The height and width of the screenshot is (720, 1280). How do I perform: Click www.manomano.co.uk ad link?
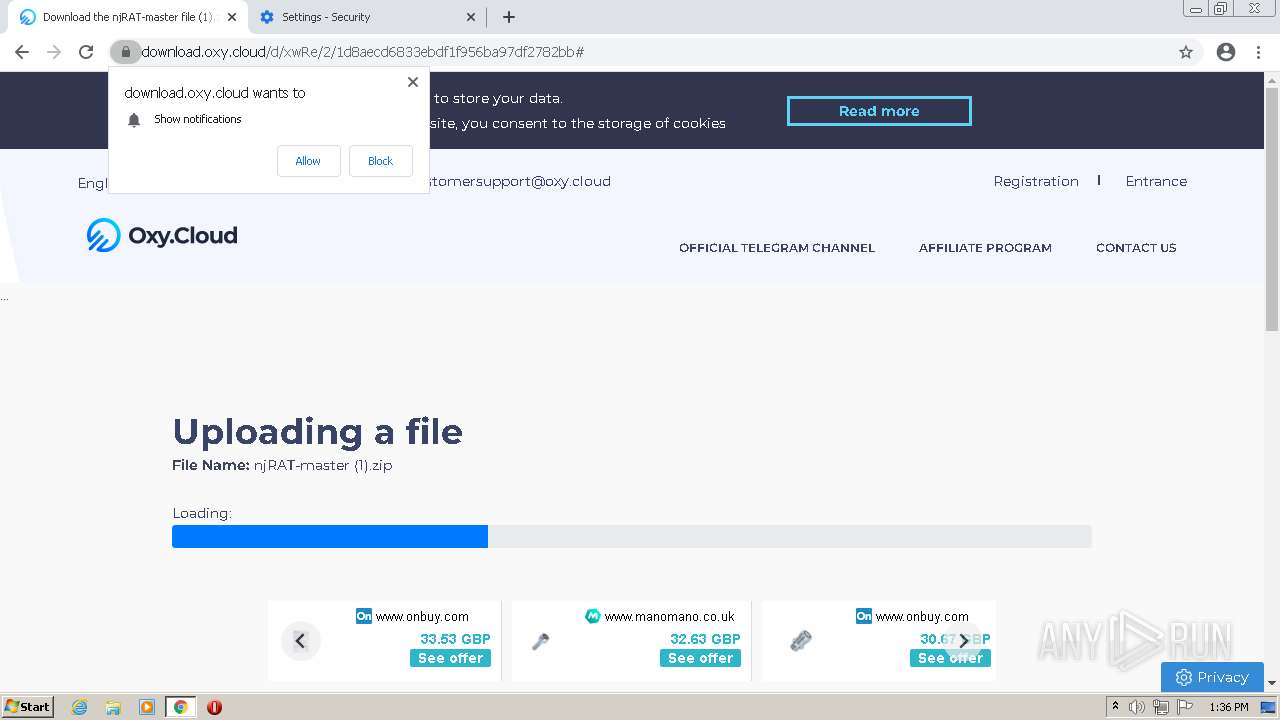click(669, 617)
